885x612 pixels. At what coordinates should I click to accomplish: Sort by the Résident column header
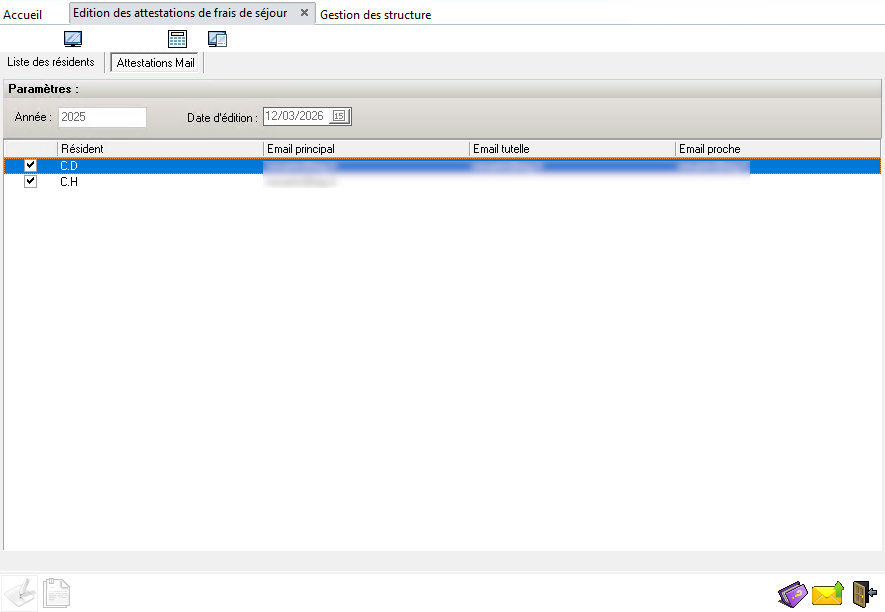pos(160,149)
